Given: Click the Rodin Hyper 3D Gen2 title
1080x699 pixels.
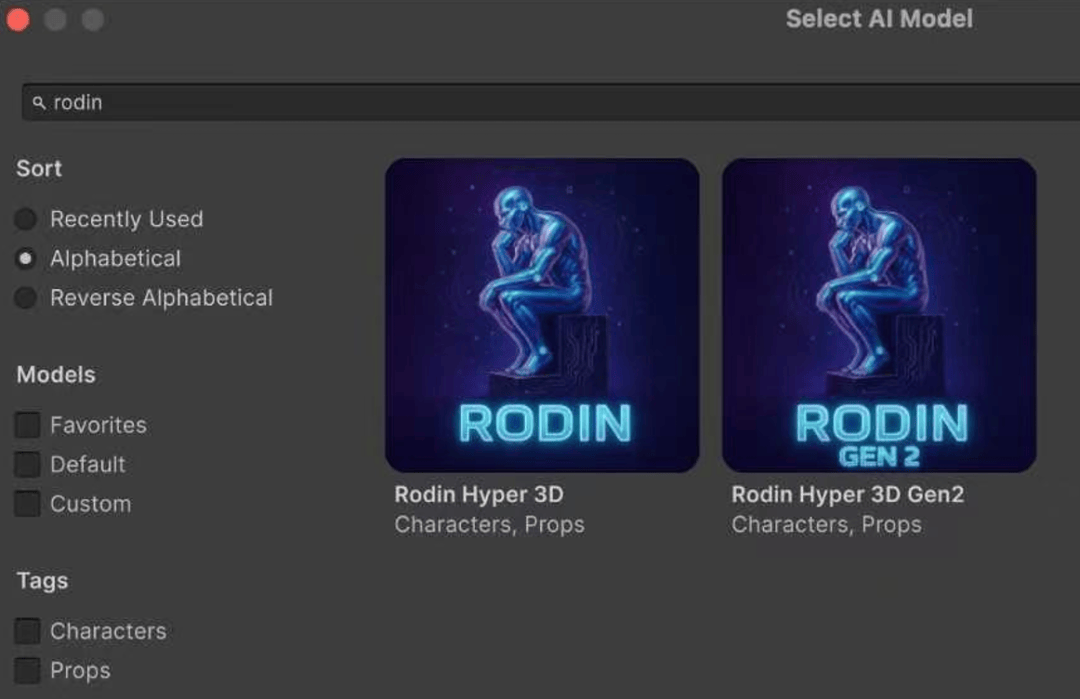Looking at the screenshot, I should click(847, 495).
